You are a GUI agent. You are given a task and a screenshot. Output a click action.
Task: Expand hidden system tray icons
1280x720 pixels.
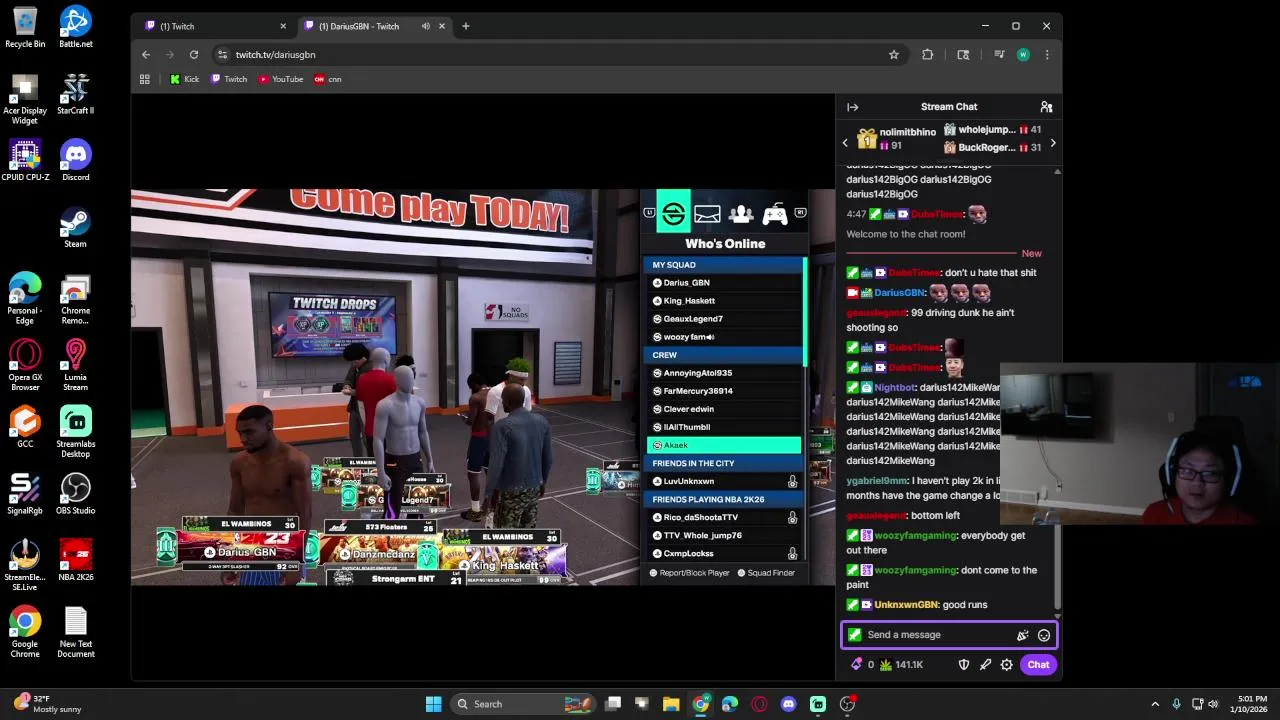tap(1155, 704)
